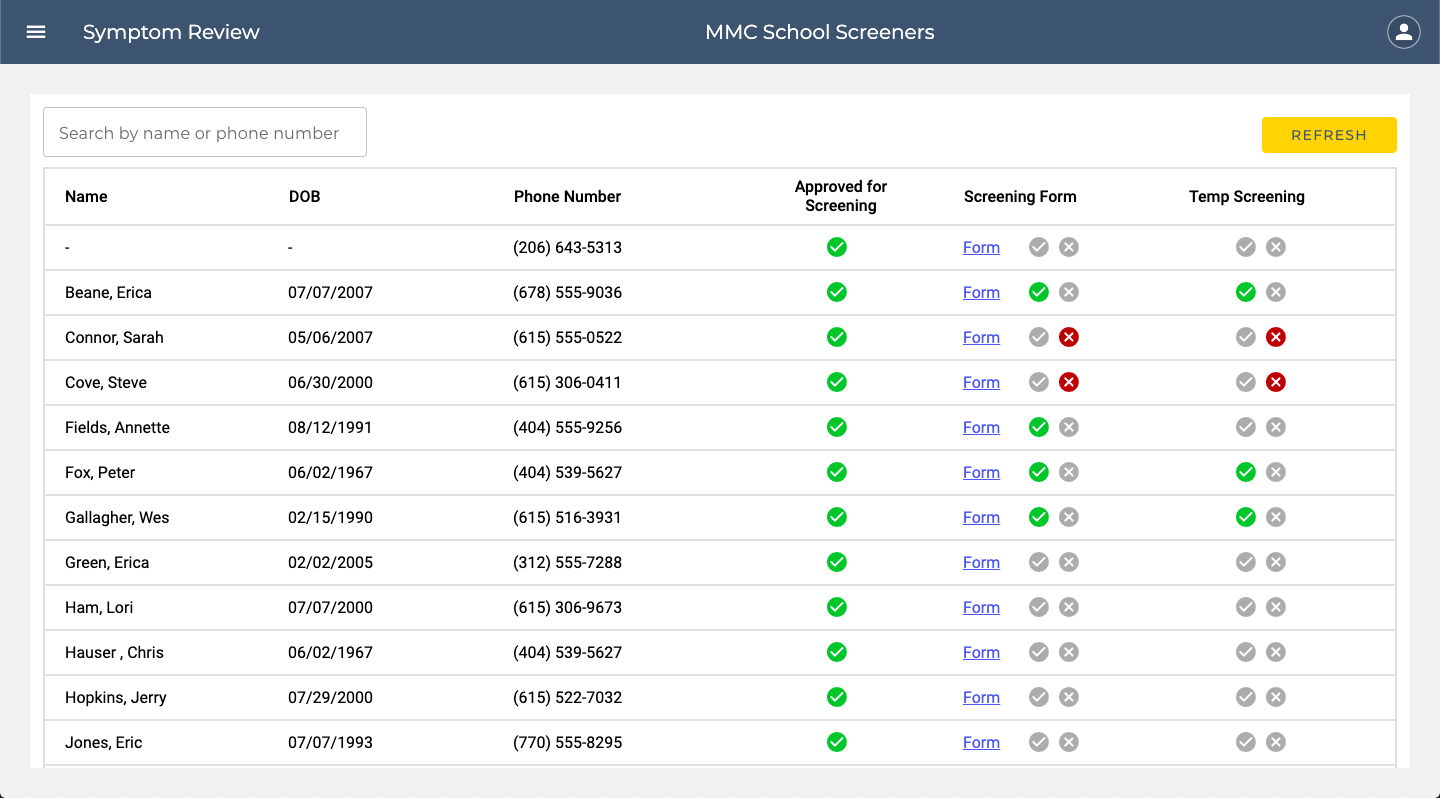Click Screening Form red X for Connor, Sarah

pyautogui.click(x=1069, y=337)
